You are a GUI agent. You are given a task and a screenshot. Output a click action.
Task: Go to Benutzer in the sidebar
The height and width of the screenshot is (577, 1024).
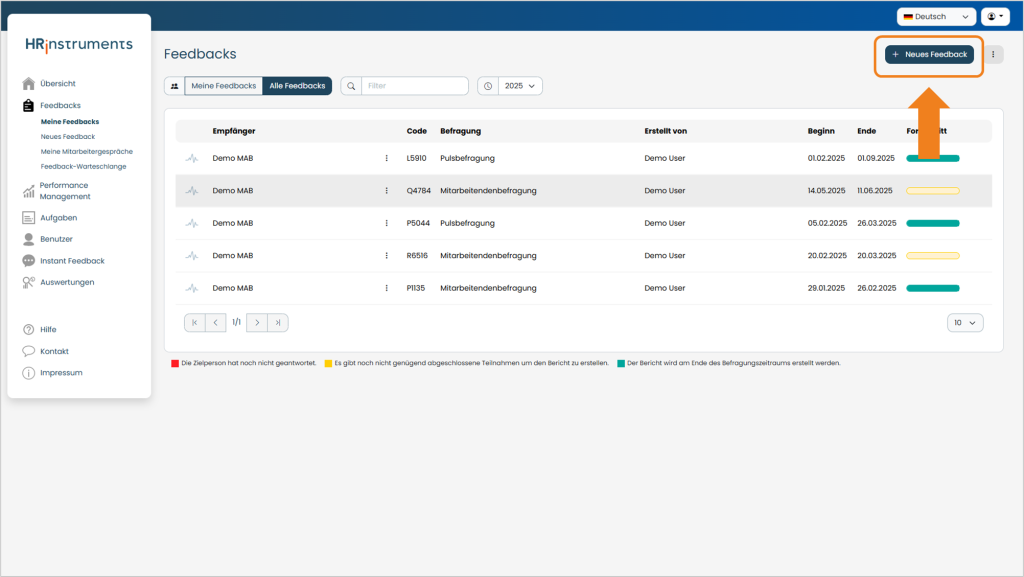tap(56, 239)
